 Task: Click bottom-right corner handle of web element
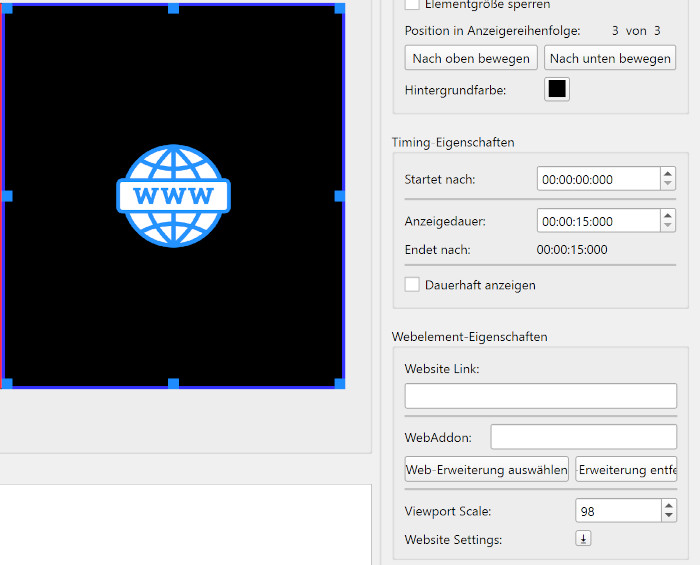point(340,383)
